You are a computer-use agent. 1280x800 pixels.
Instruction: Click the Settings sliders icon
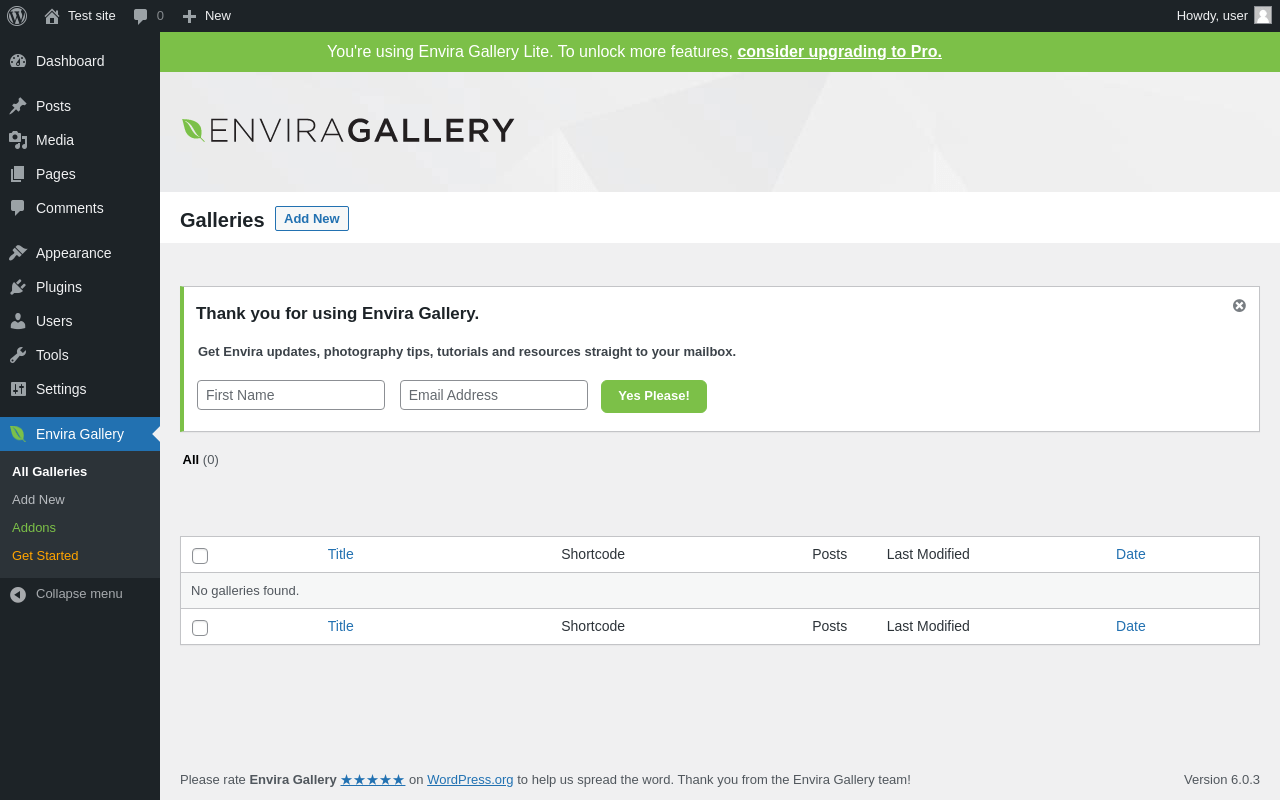18,389
